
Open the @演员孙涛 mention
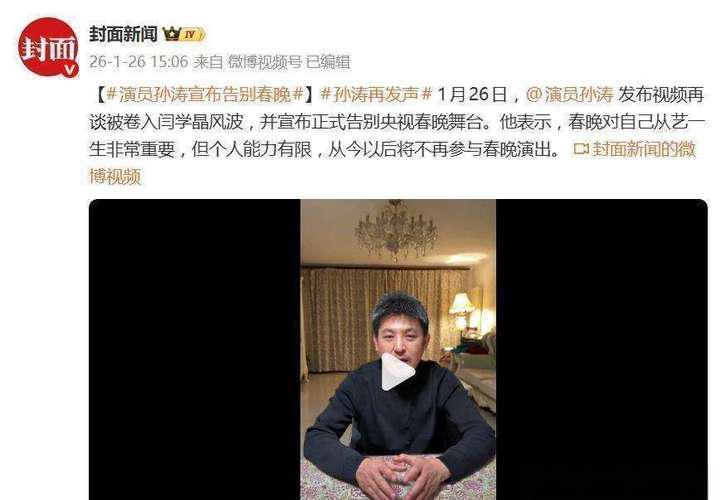coord(570,94)
